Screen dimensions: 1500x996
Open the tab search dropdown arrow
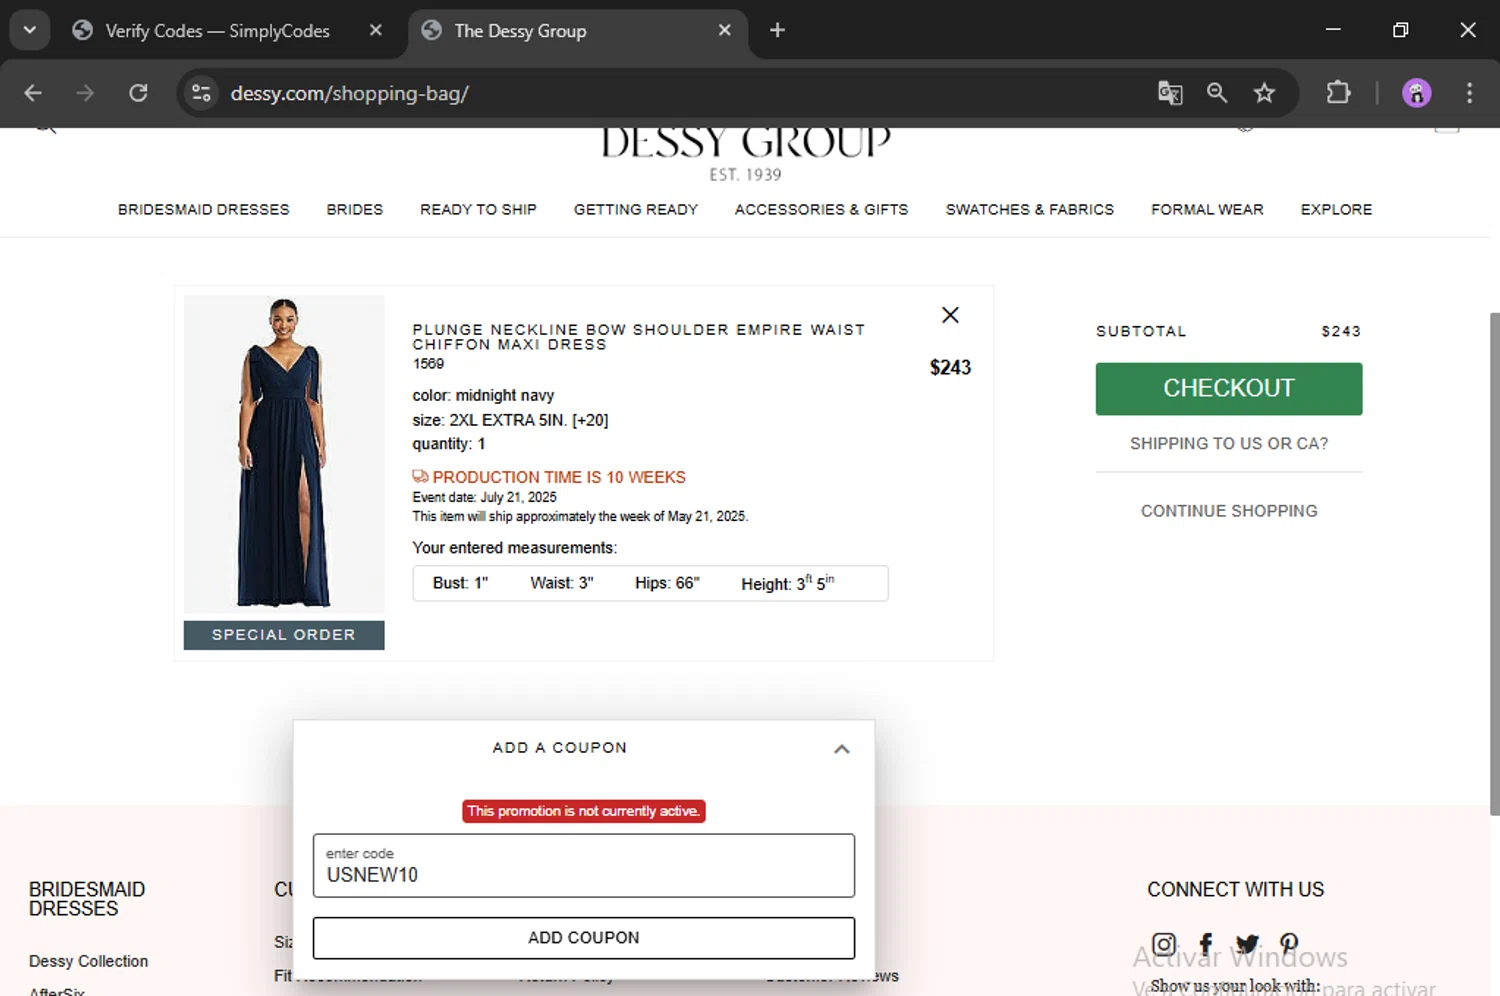coord(30,30)
